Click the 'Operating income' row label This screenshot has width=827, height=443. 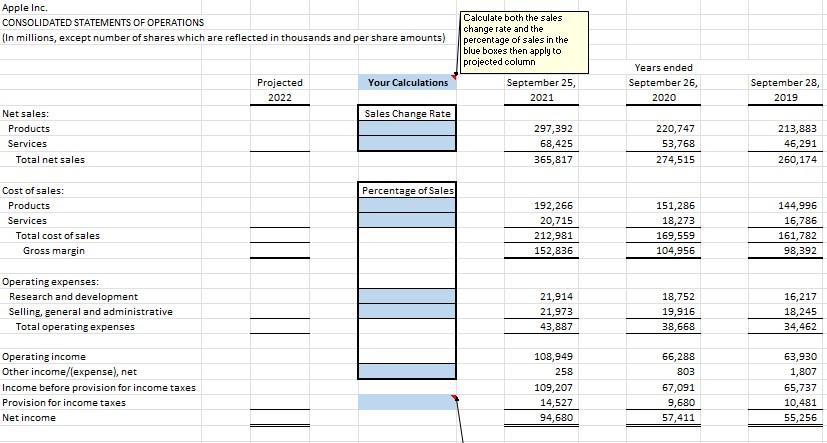[44, 357]
